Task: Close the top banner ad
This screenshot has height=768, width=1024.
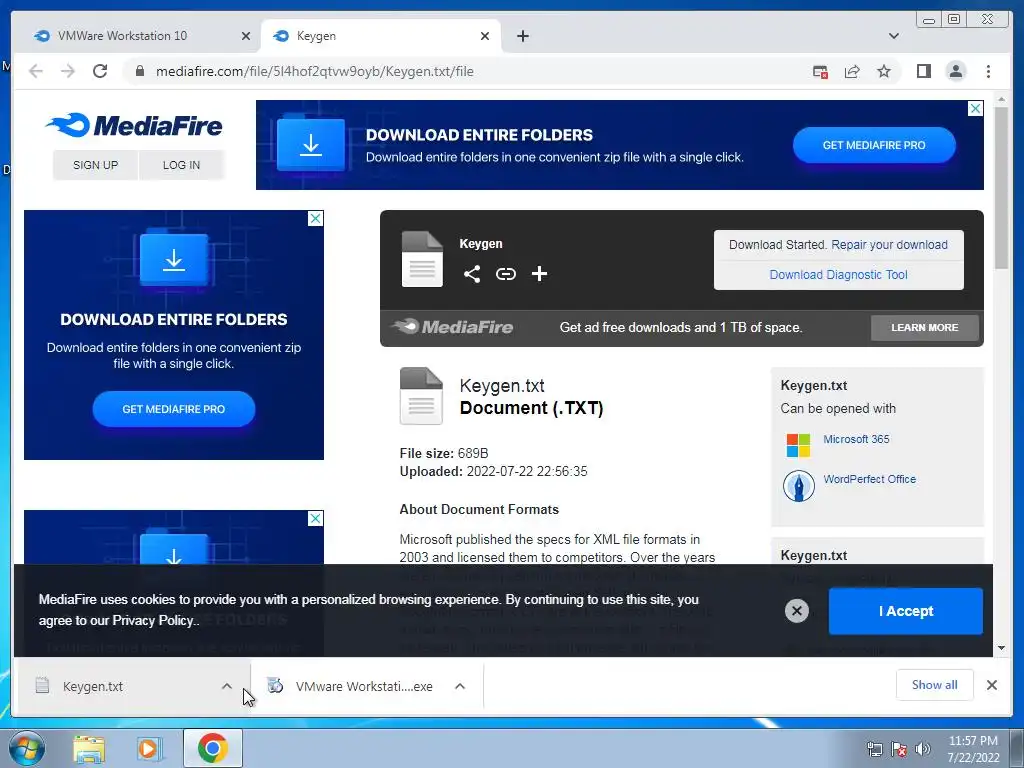Action: point(975,108)
